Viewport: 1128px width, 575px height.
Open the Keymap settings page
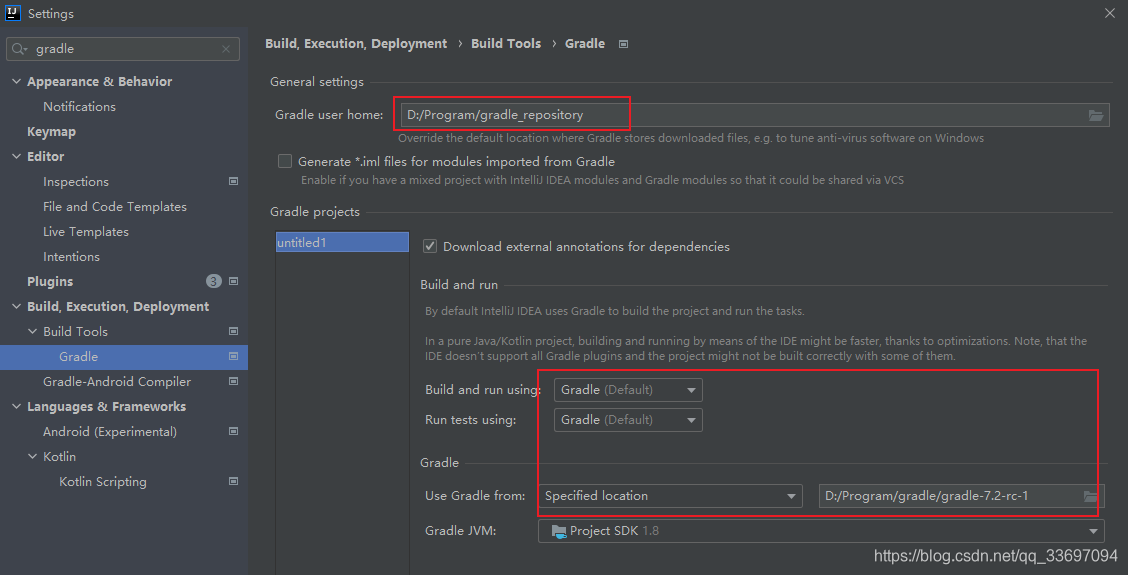51,132
